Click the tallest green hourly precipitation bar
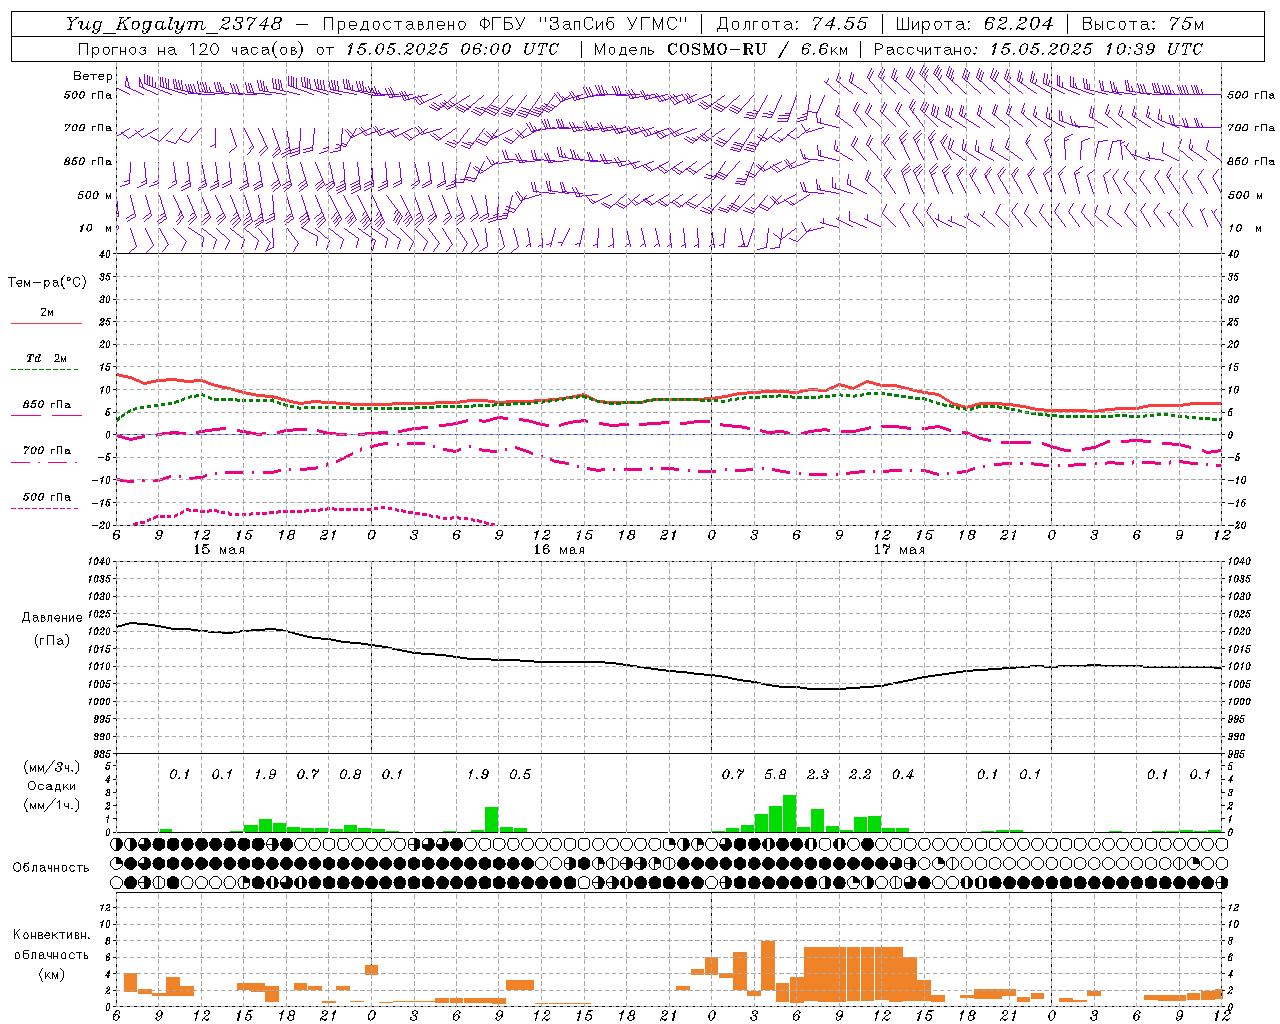The width and height of the screenshot is (1280, 1024). [x=790, y=813]
